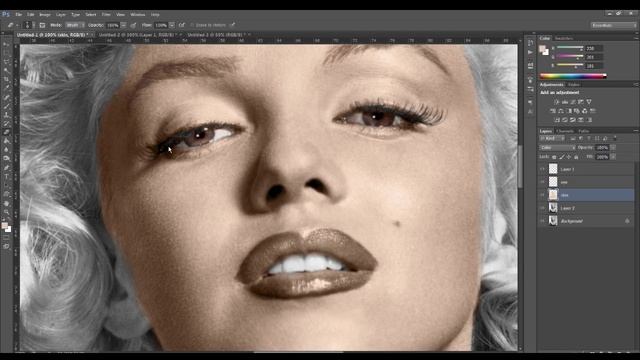Toggle the Brush panel from options bar

42,25
